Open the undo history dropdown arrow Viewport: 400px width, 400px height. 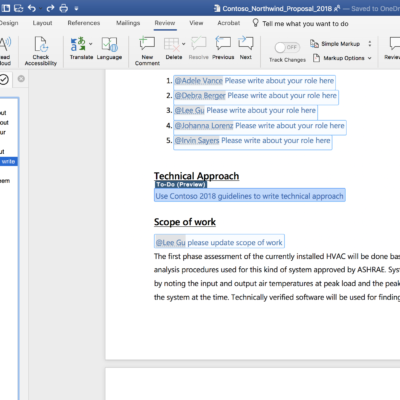(x=41, y=8)
